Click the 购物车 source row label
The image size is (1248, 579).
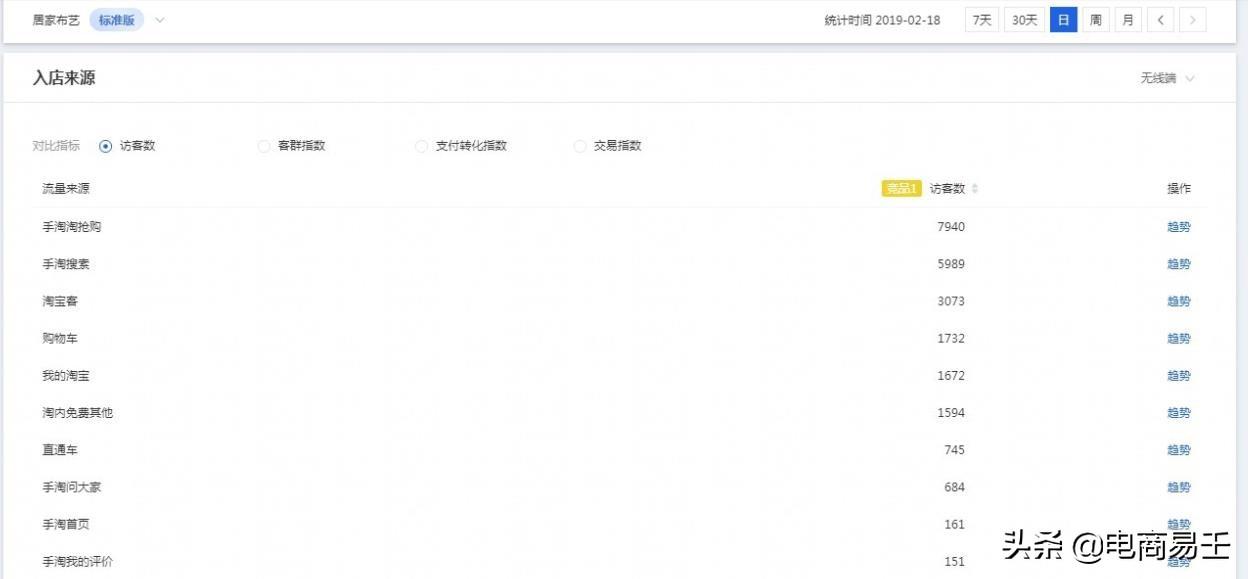pos(60,338)
